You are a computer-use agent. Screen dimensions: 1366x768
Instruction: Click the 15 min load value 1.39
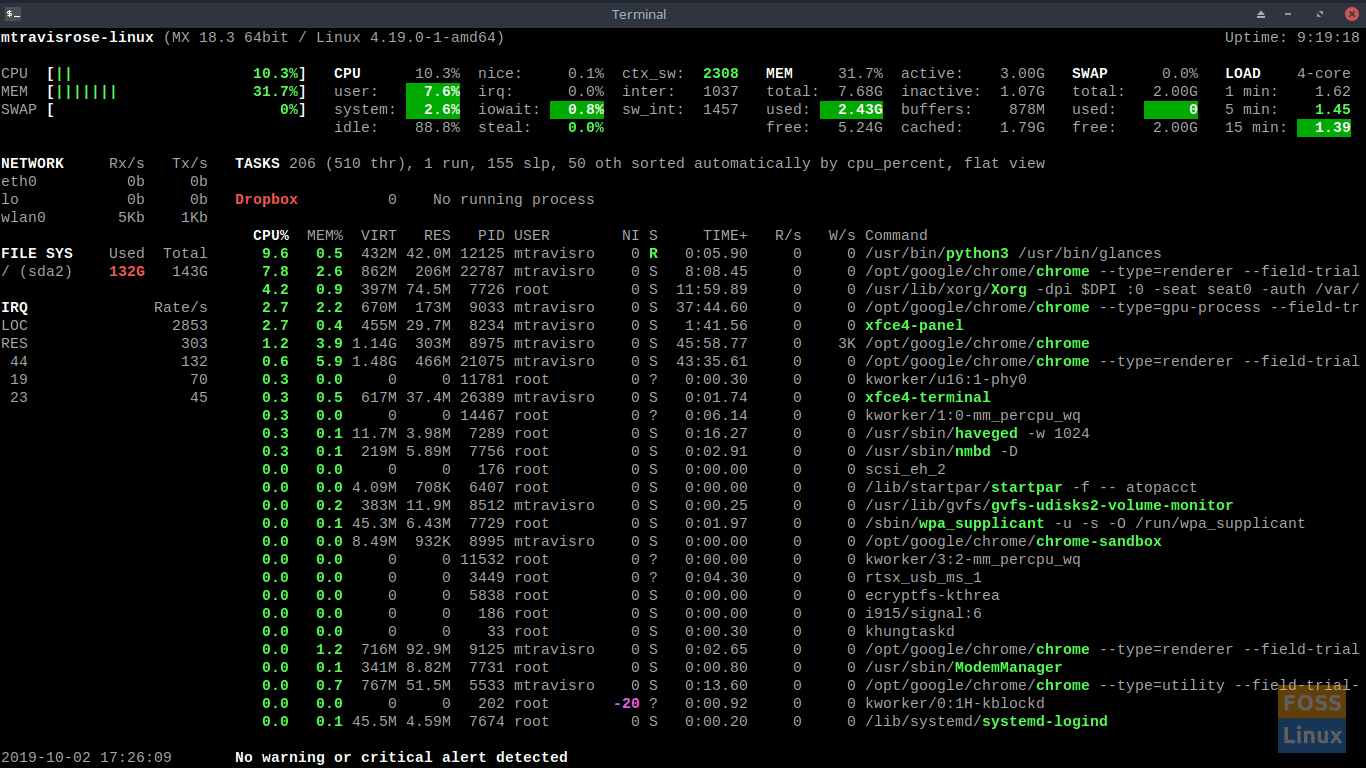click(1324, 128)
